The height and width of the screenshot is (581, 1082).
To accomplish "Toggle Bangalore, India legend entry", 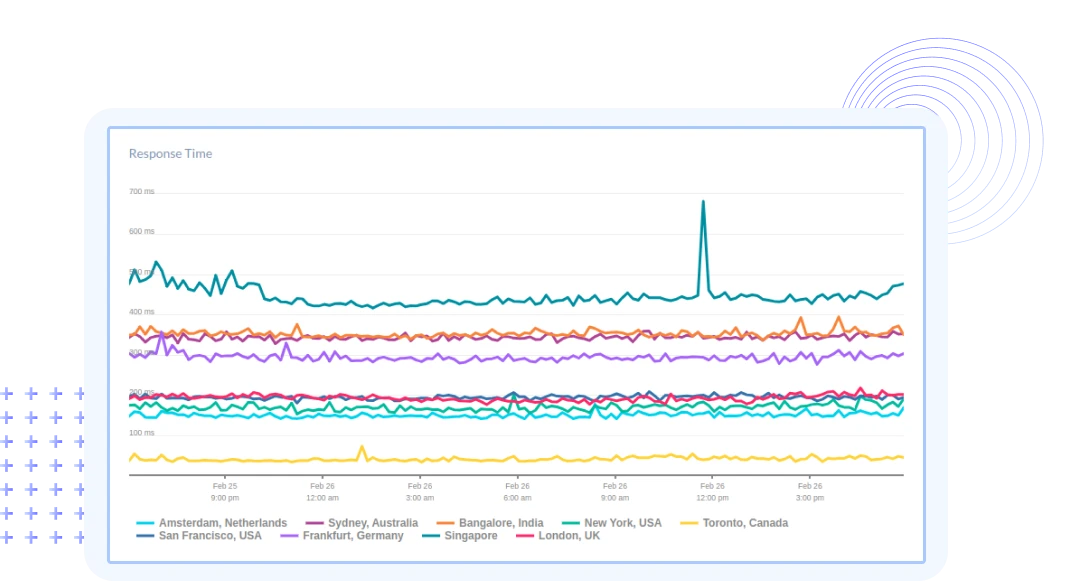I will 490,523.
